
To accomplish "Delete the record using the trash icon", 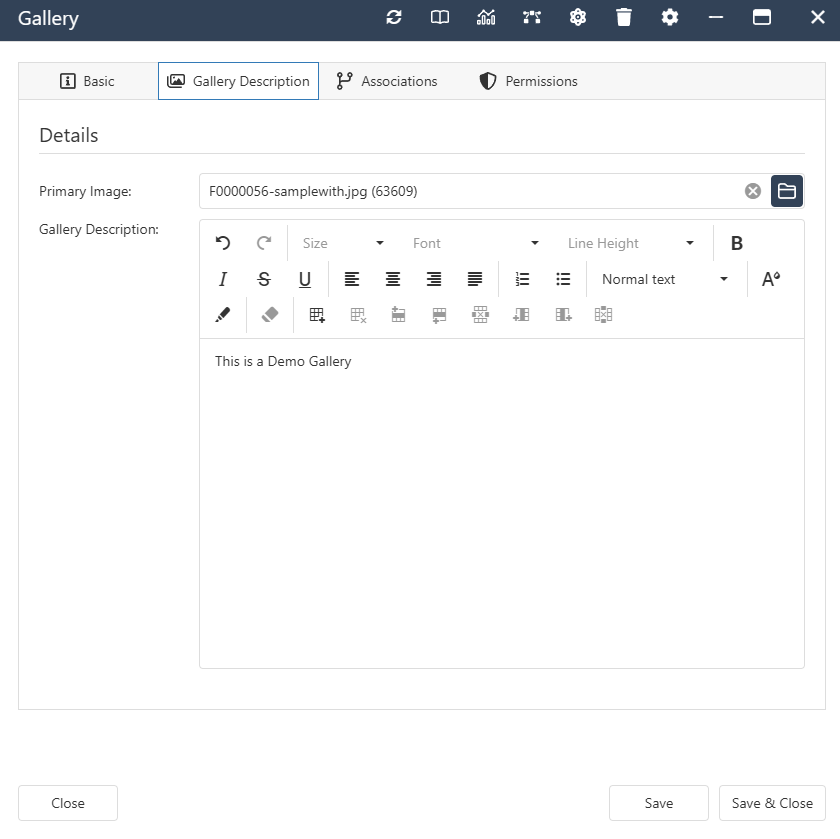I will 624,17.
